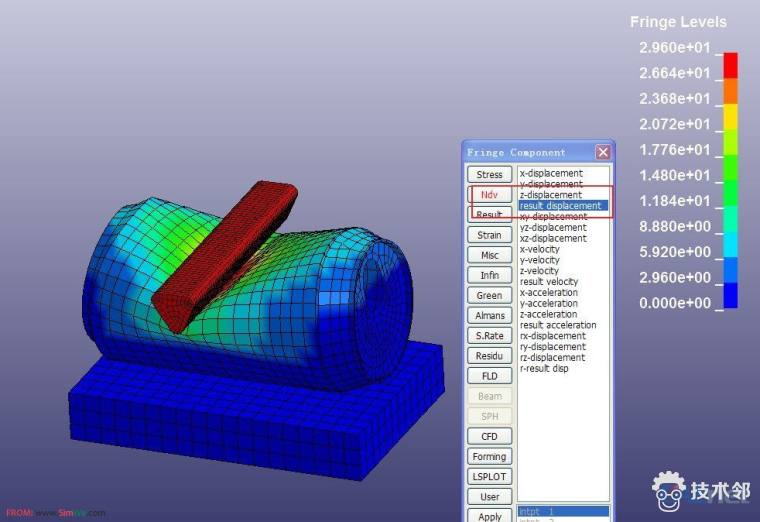The width and height of the screenshot is (760, 522).
Task: Select the Ndv component category
Action: (x=489, y=195)
